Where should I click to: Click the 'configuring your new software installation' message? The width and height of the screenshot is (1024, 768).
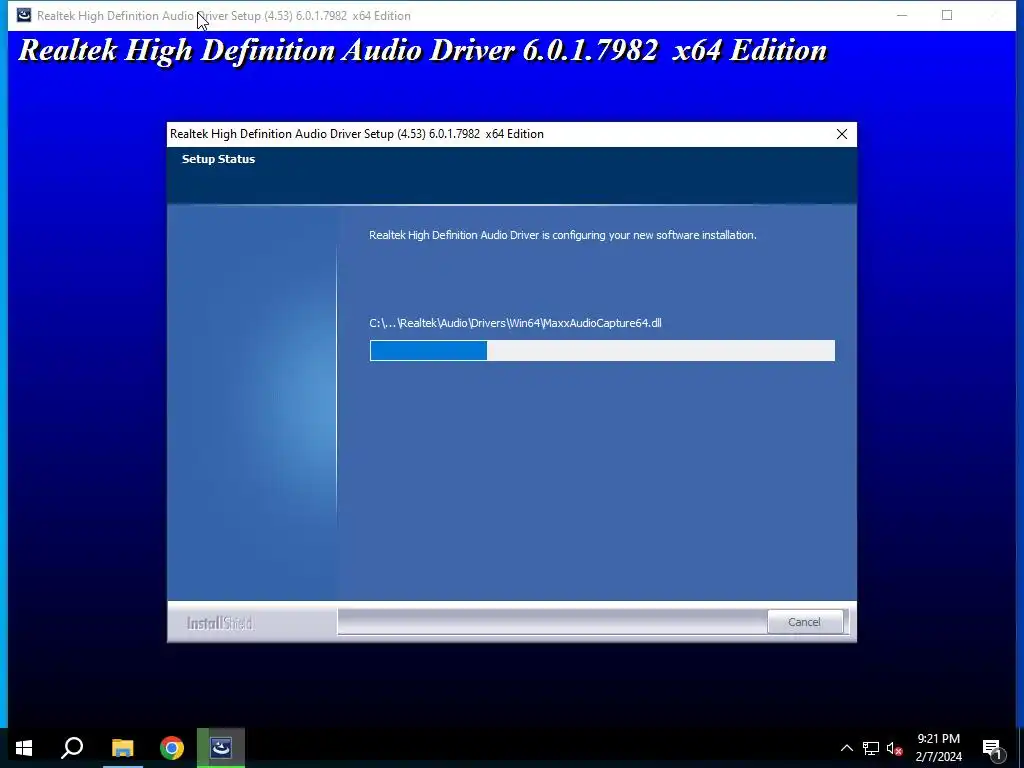[x=562, y=235]
